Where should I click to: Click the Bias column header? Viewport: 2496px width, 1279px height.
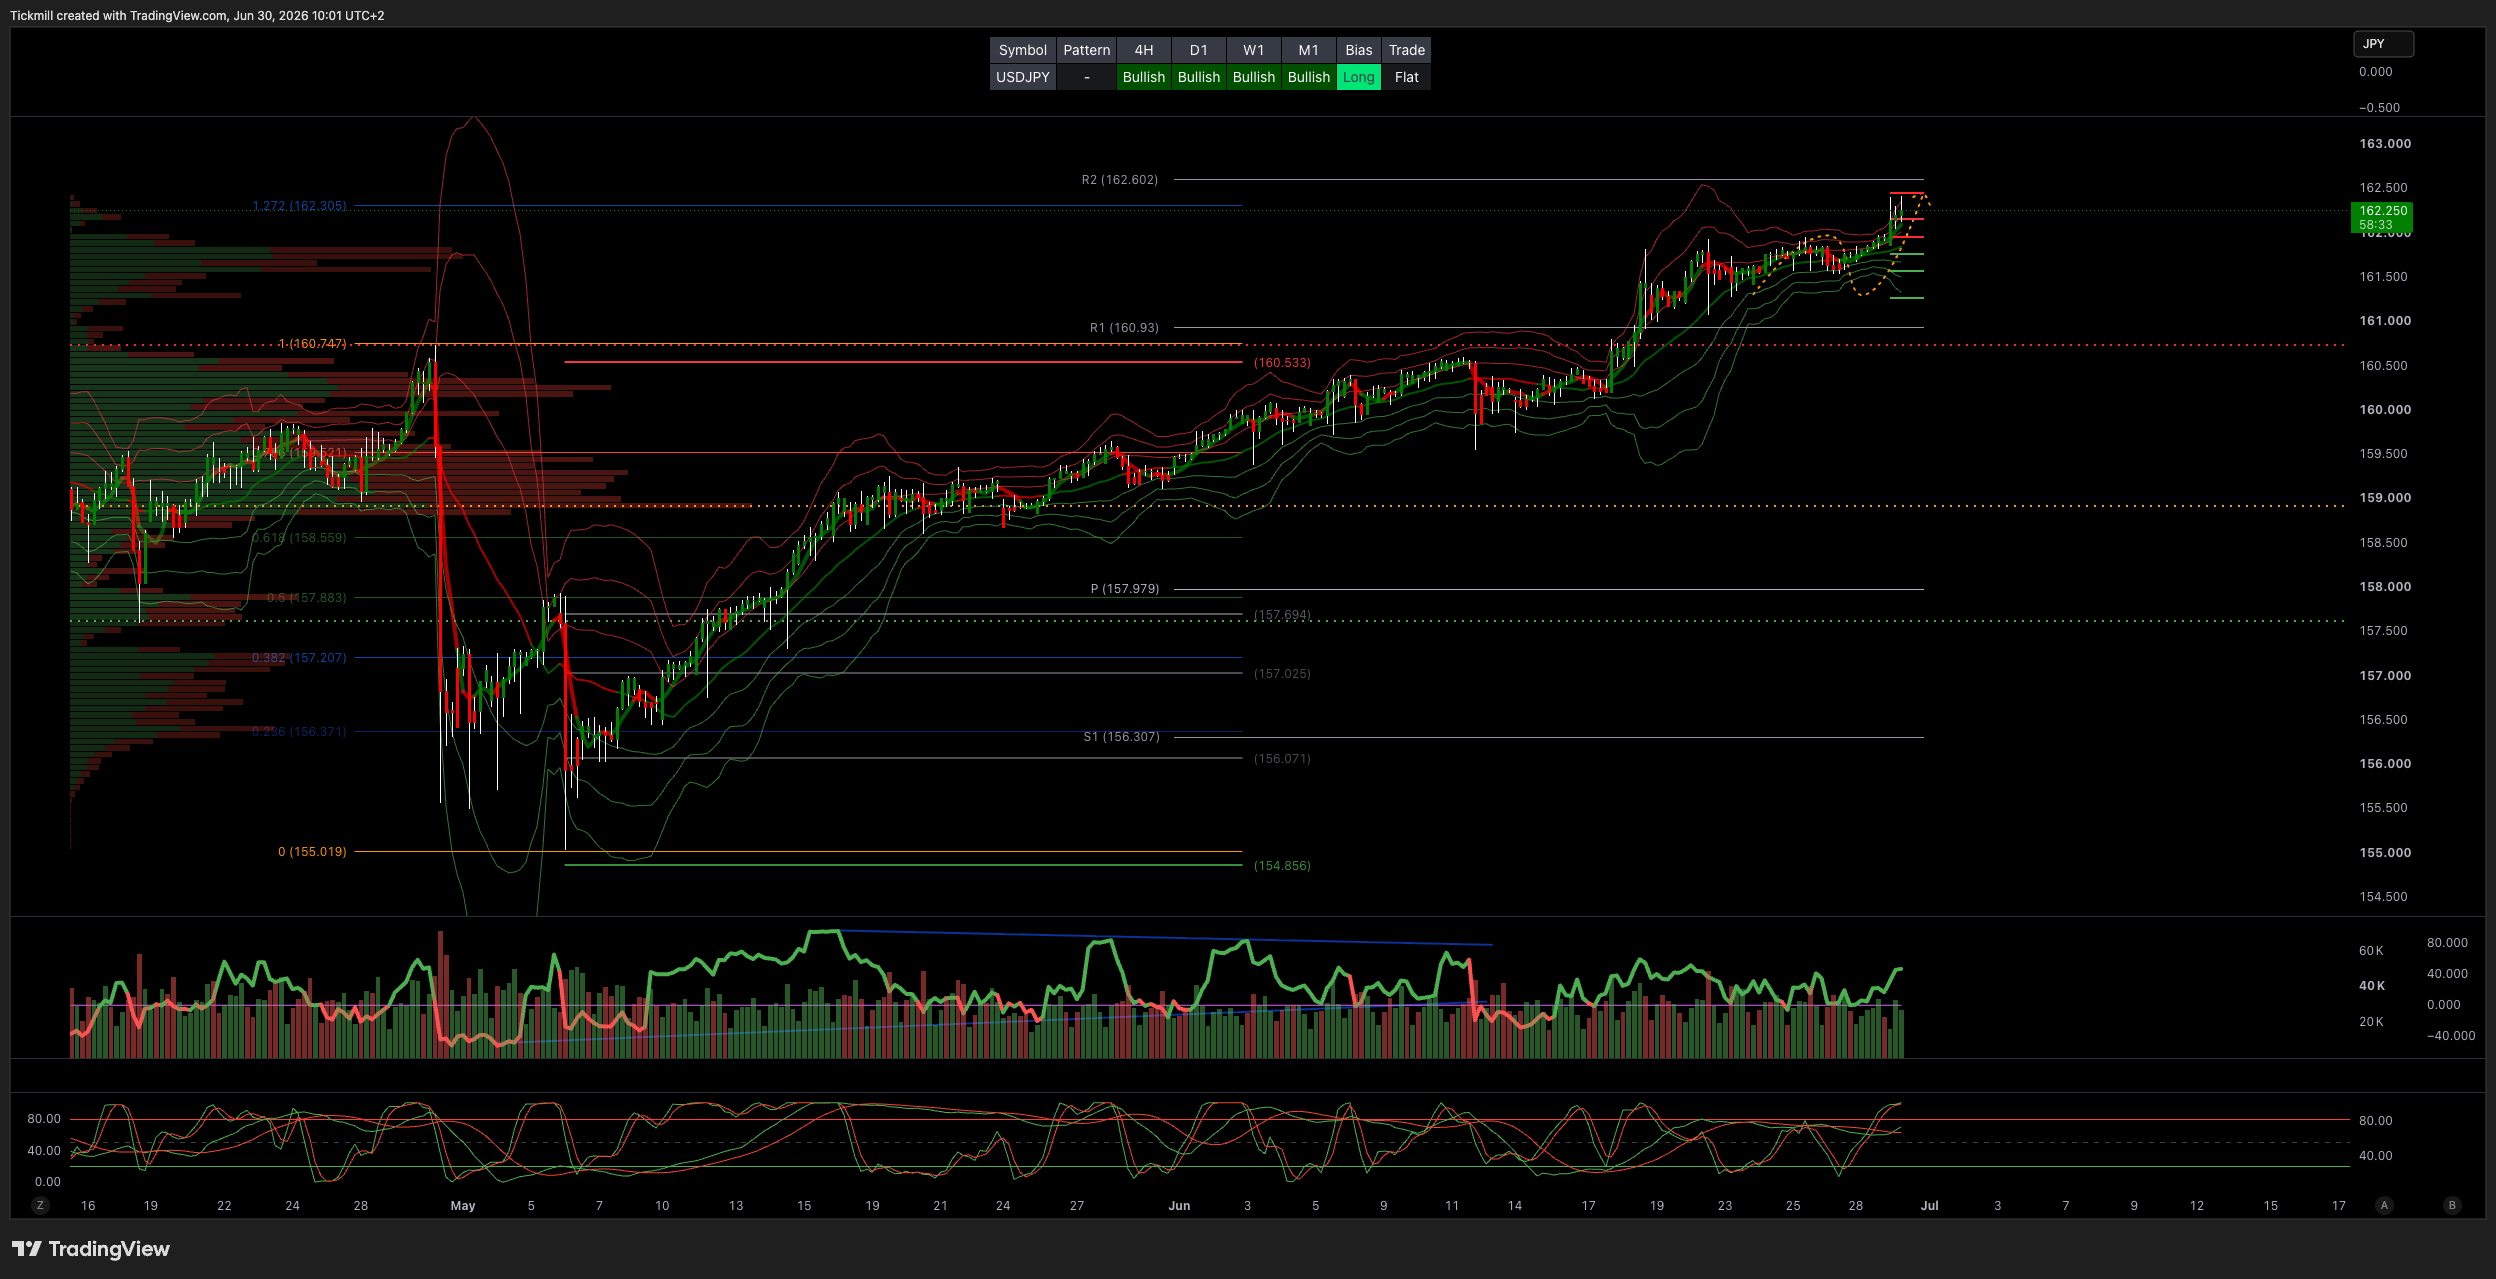[1359, 50]
